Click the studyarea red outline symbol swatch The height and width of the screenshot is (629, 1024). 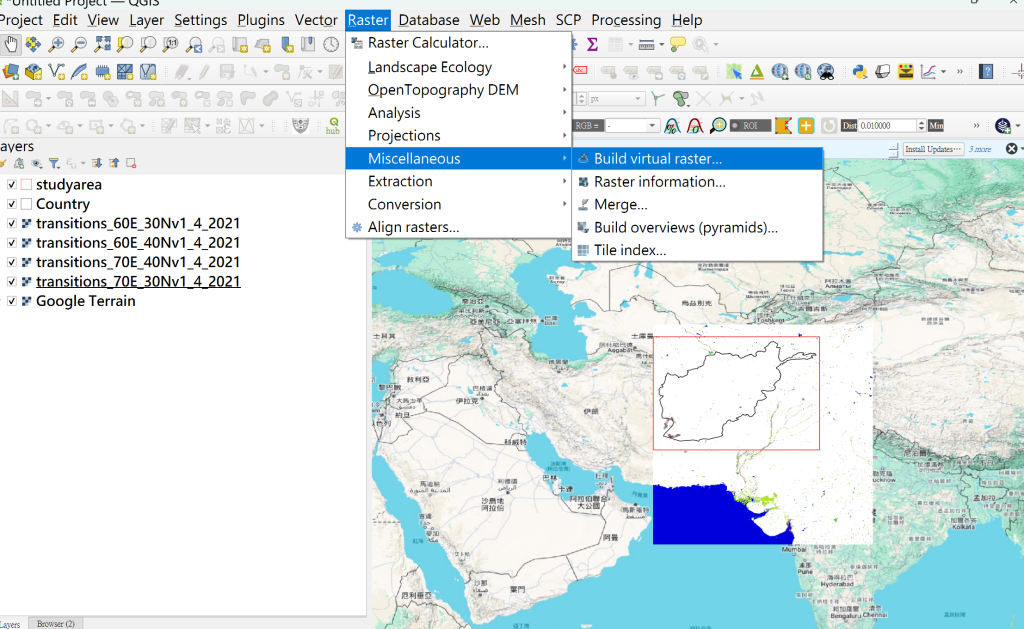click(26, 185)
